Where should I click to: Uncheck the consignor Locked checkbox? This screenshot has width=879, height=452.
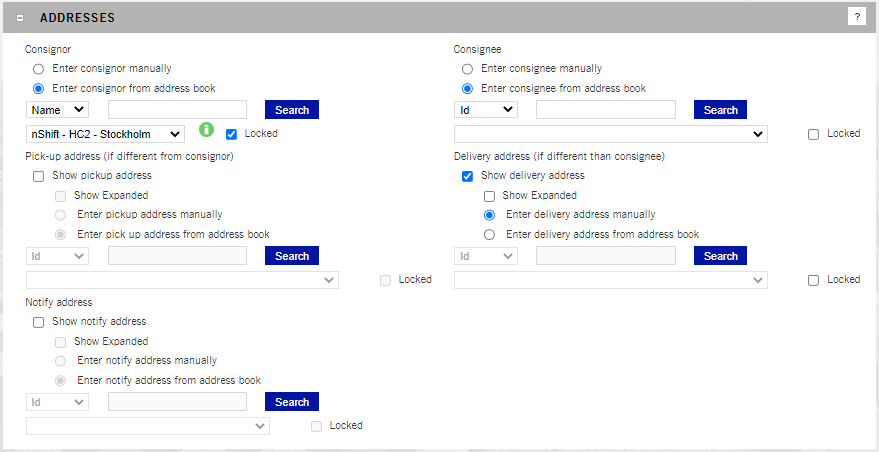coord(232,134)
